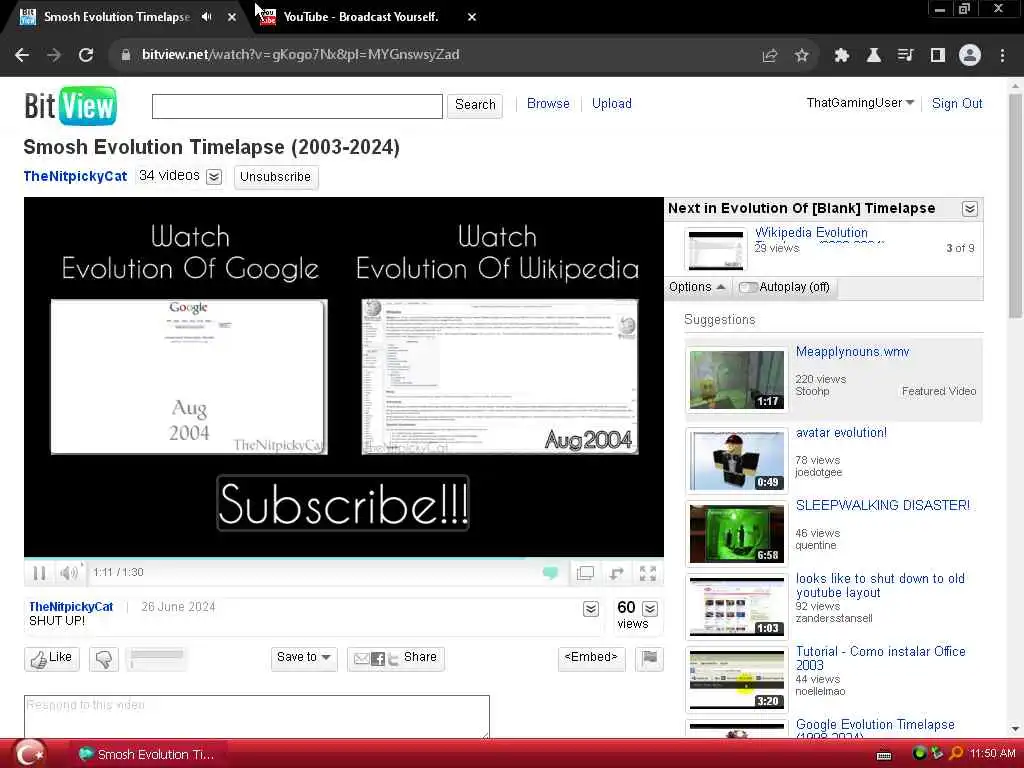Open ThatGamingUser account dropdown
Viewport: 1024px width, 768px height.
(860, 103)
